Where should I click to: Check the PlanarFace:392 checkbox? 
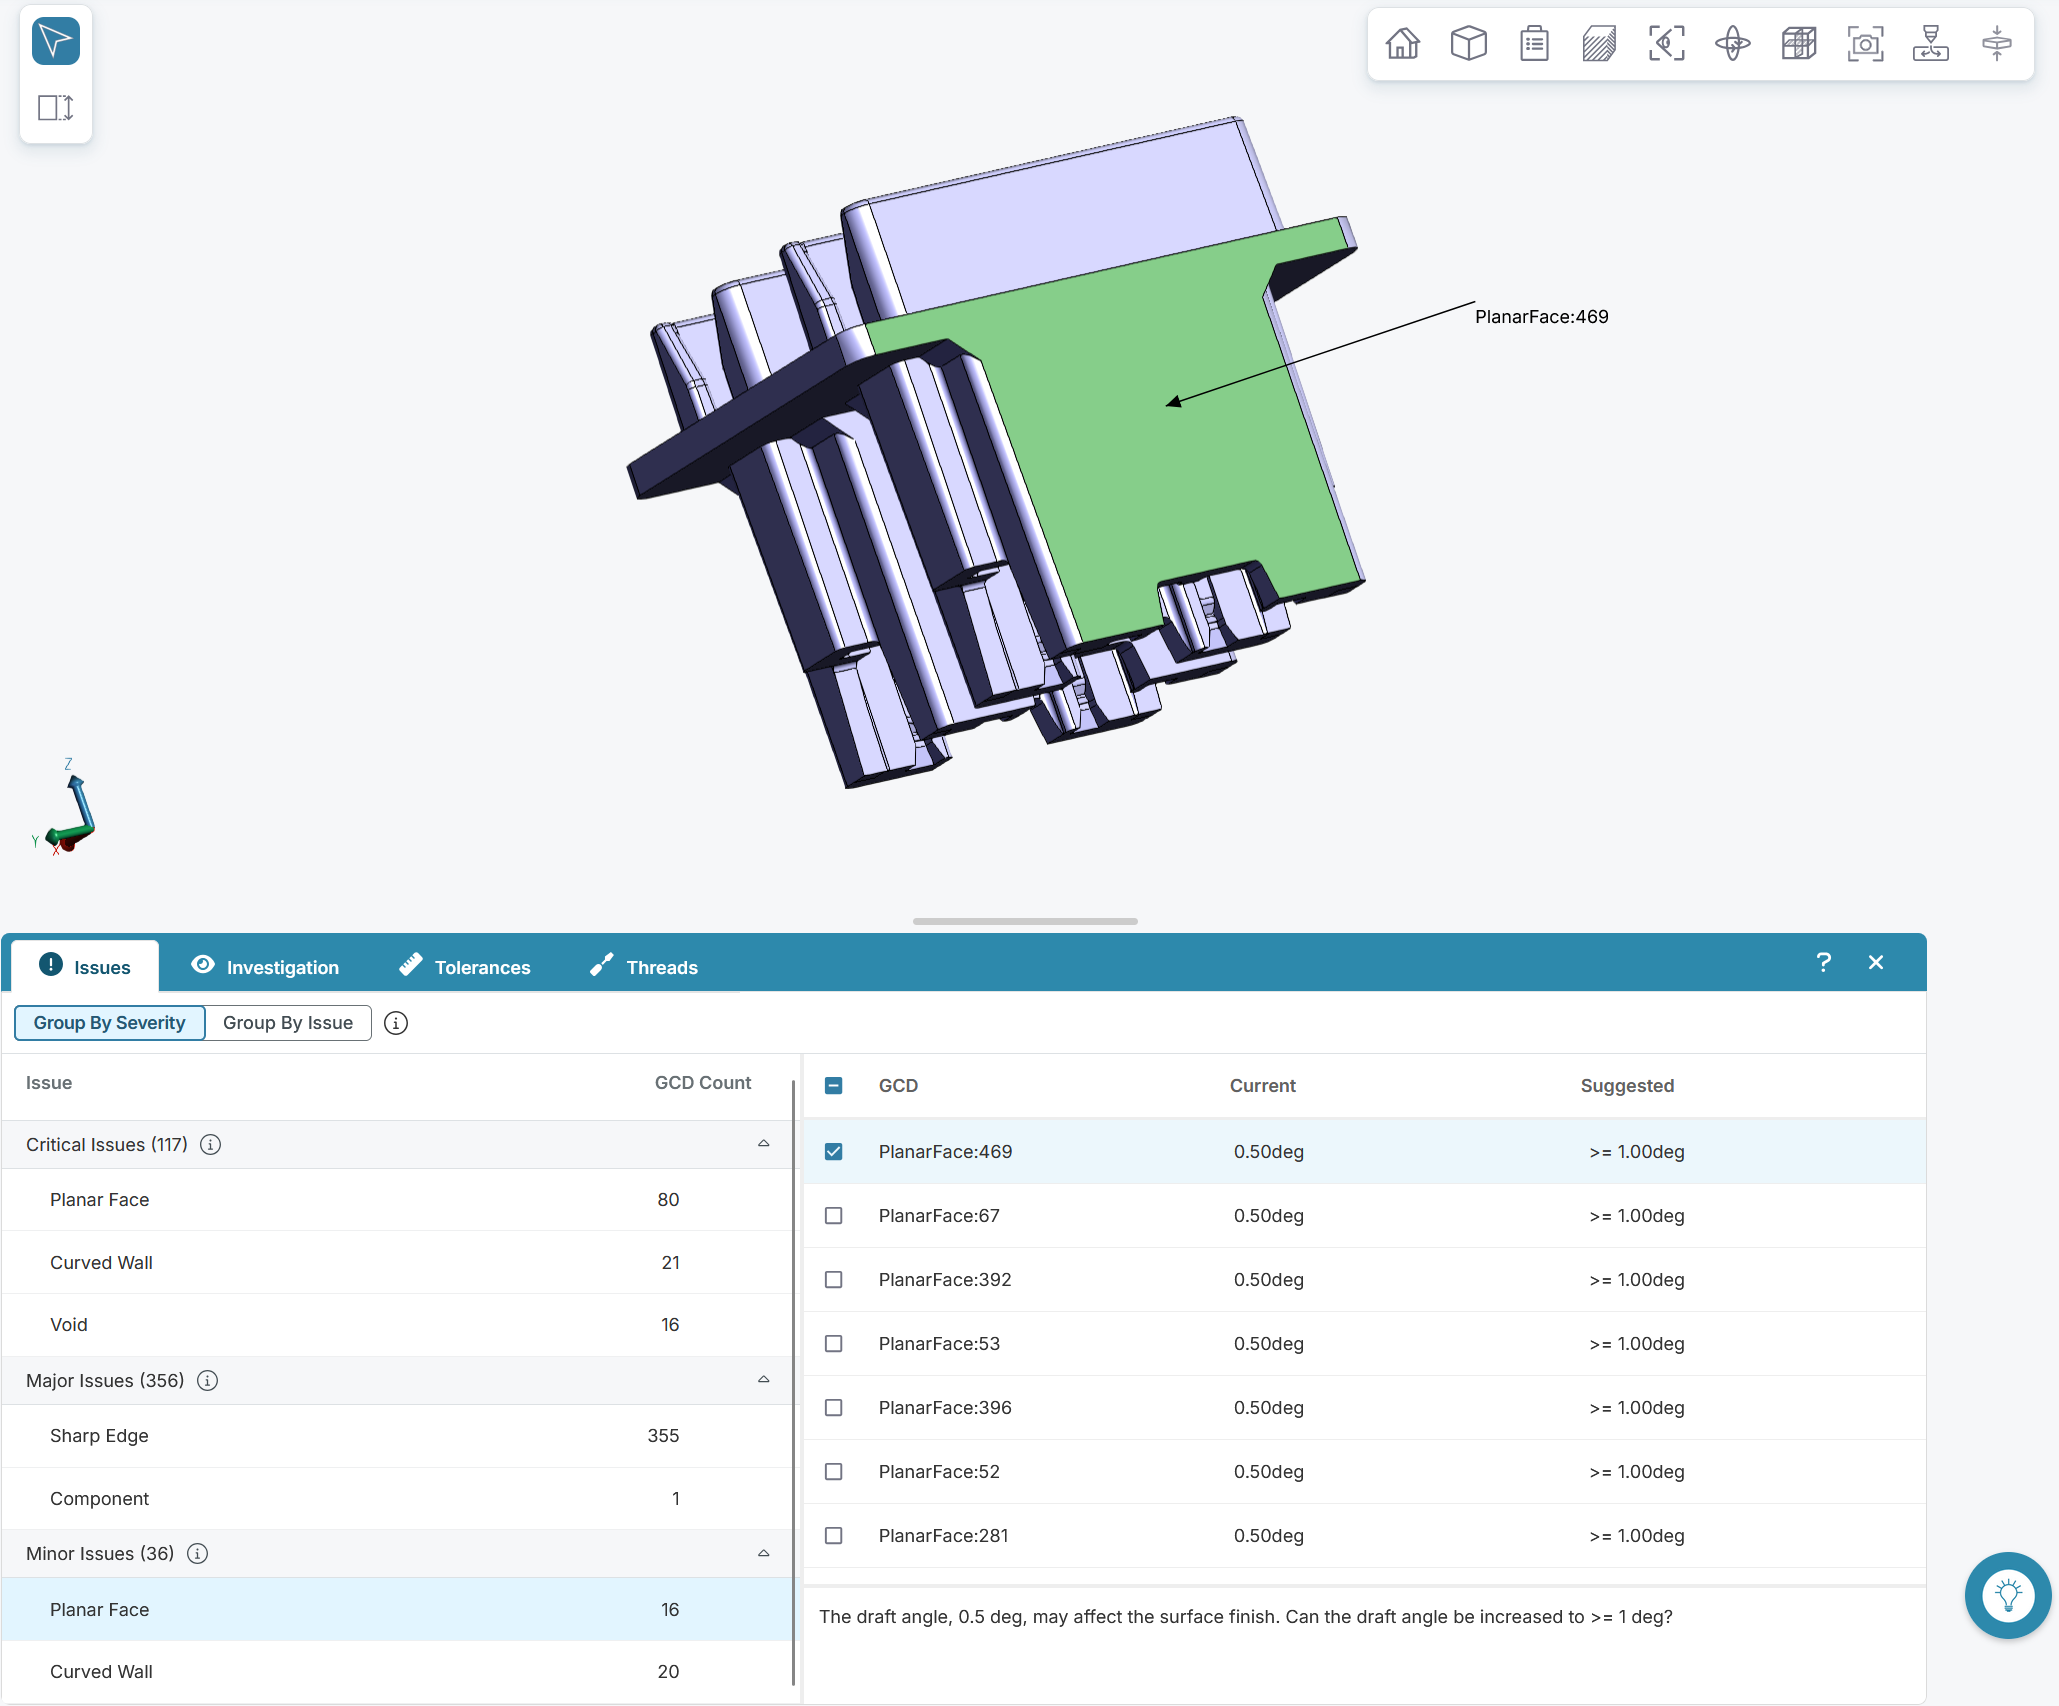[834, 1280]
